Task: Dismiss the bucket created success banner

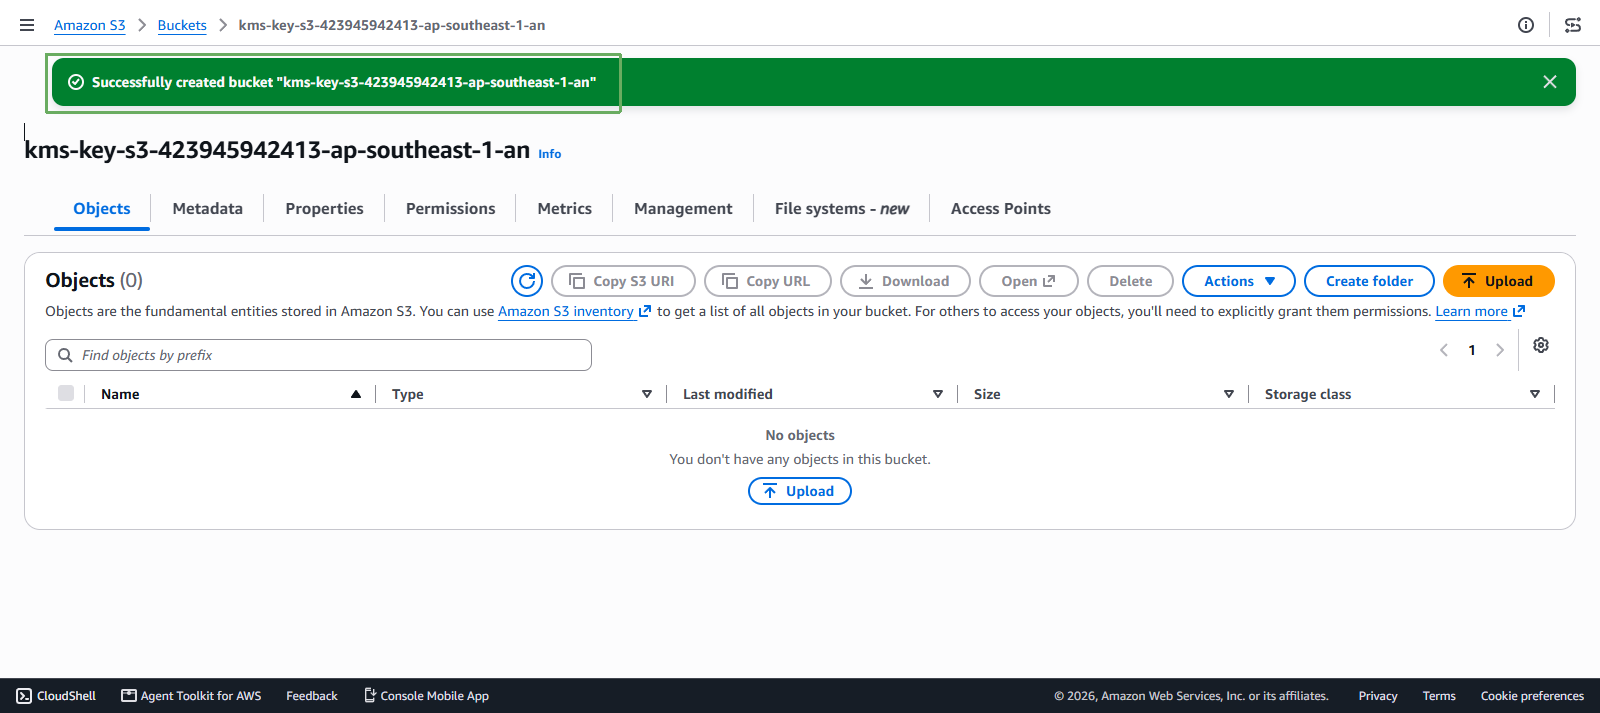Action: [x=1550, y=82]
